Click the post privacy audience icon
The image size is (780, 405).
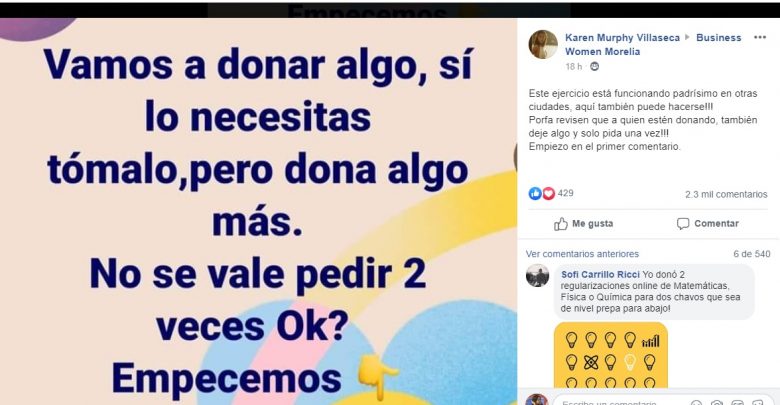click(594, 66)
